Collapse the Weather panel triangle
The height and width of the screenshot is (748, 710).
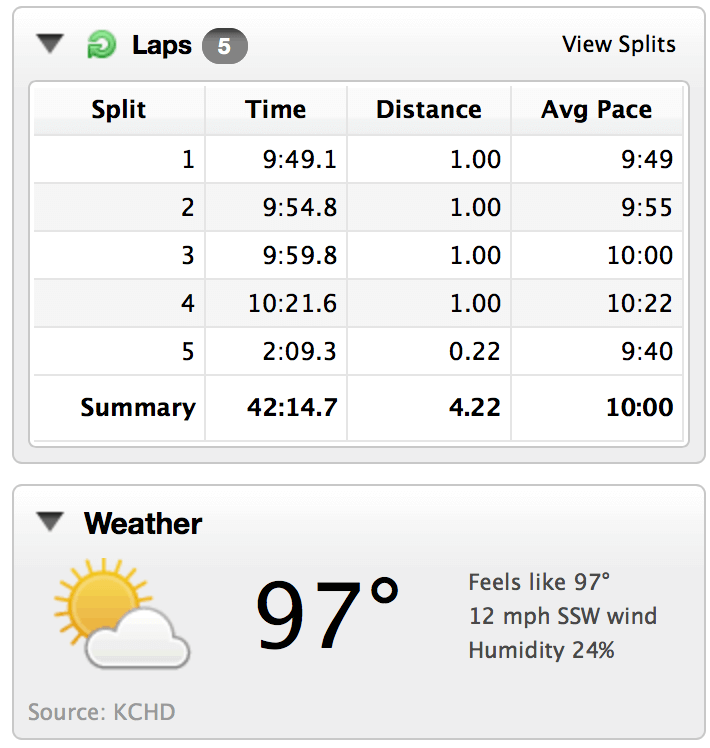(x=50, y=522)
